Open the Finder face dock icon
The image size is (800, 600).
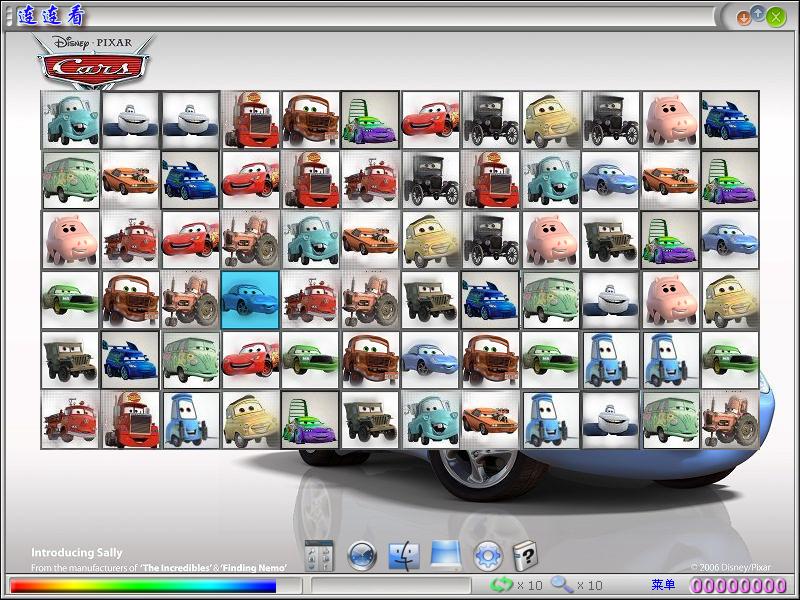click(404, 556)
